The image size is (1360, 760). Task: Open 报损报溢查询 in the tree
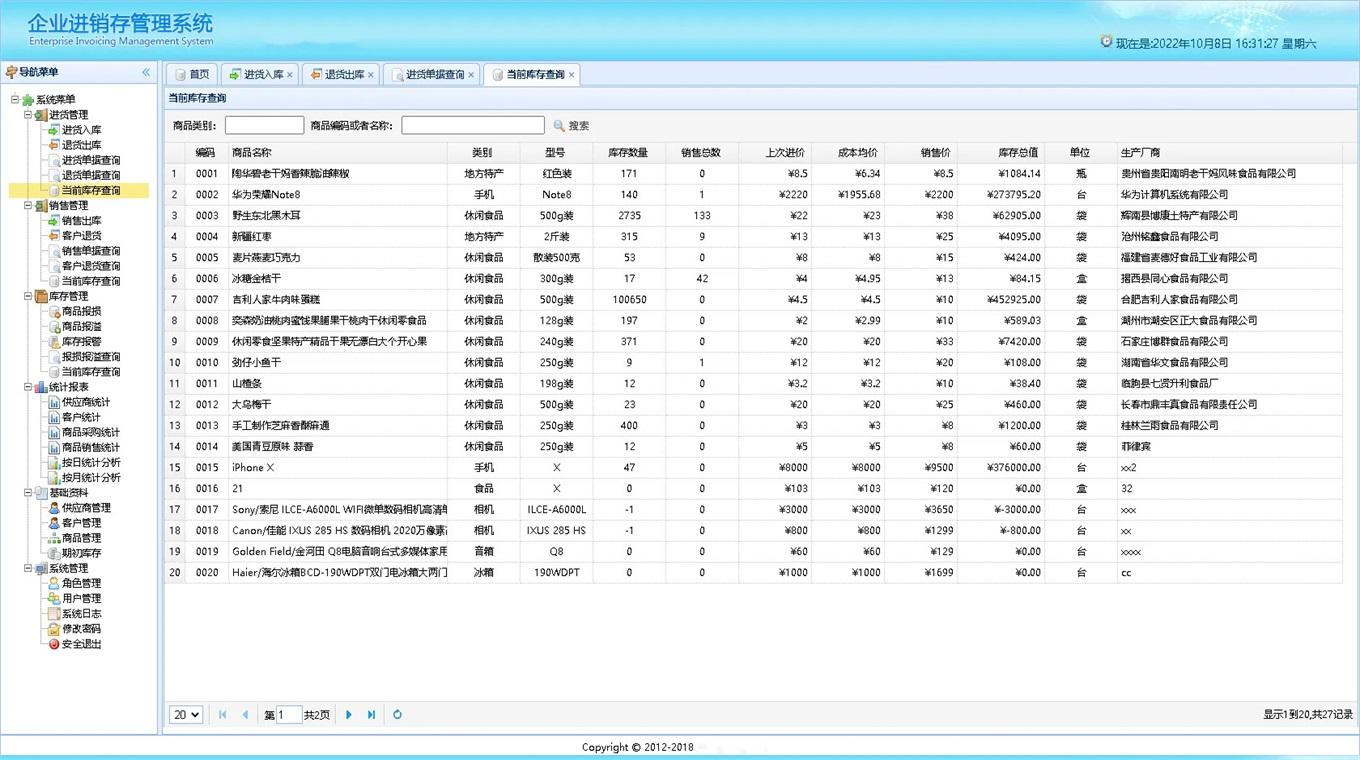pyautogui.click(x=91, y=356)
